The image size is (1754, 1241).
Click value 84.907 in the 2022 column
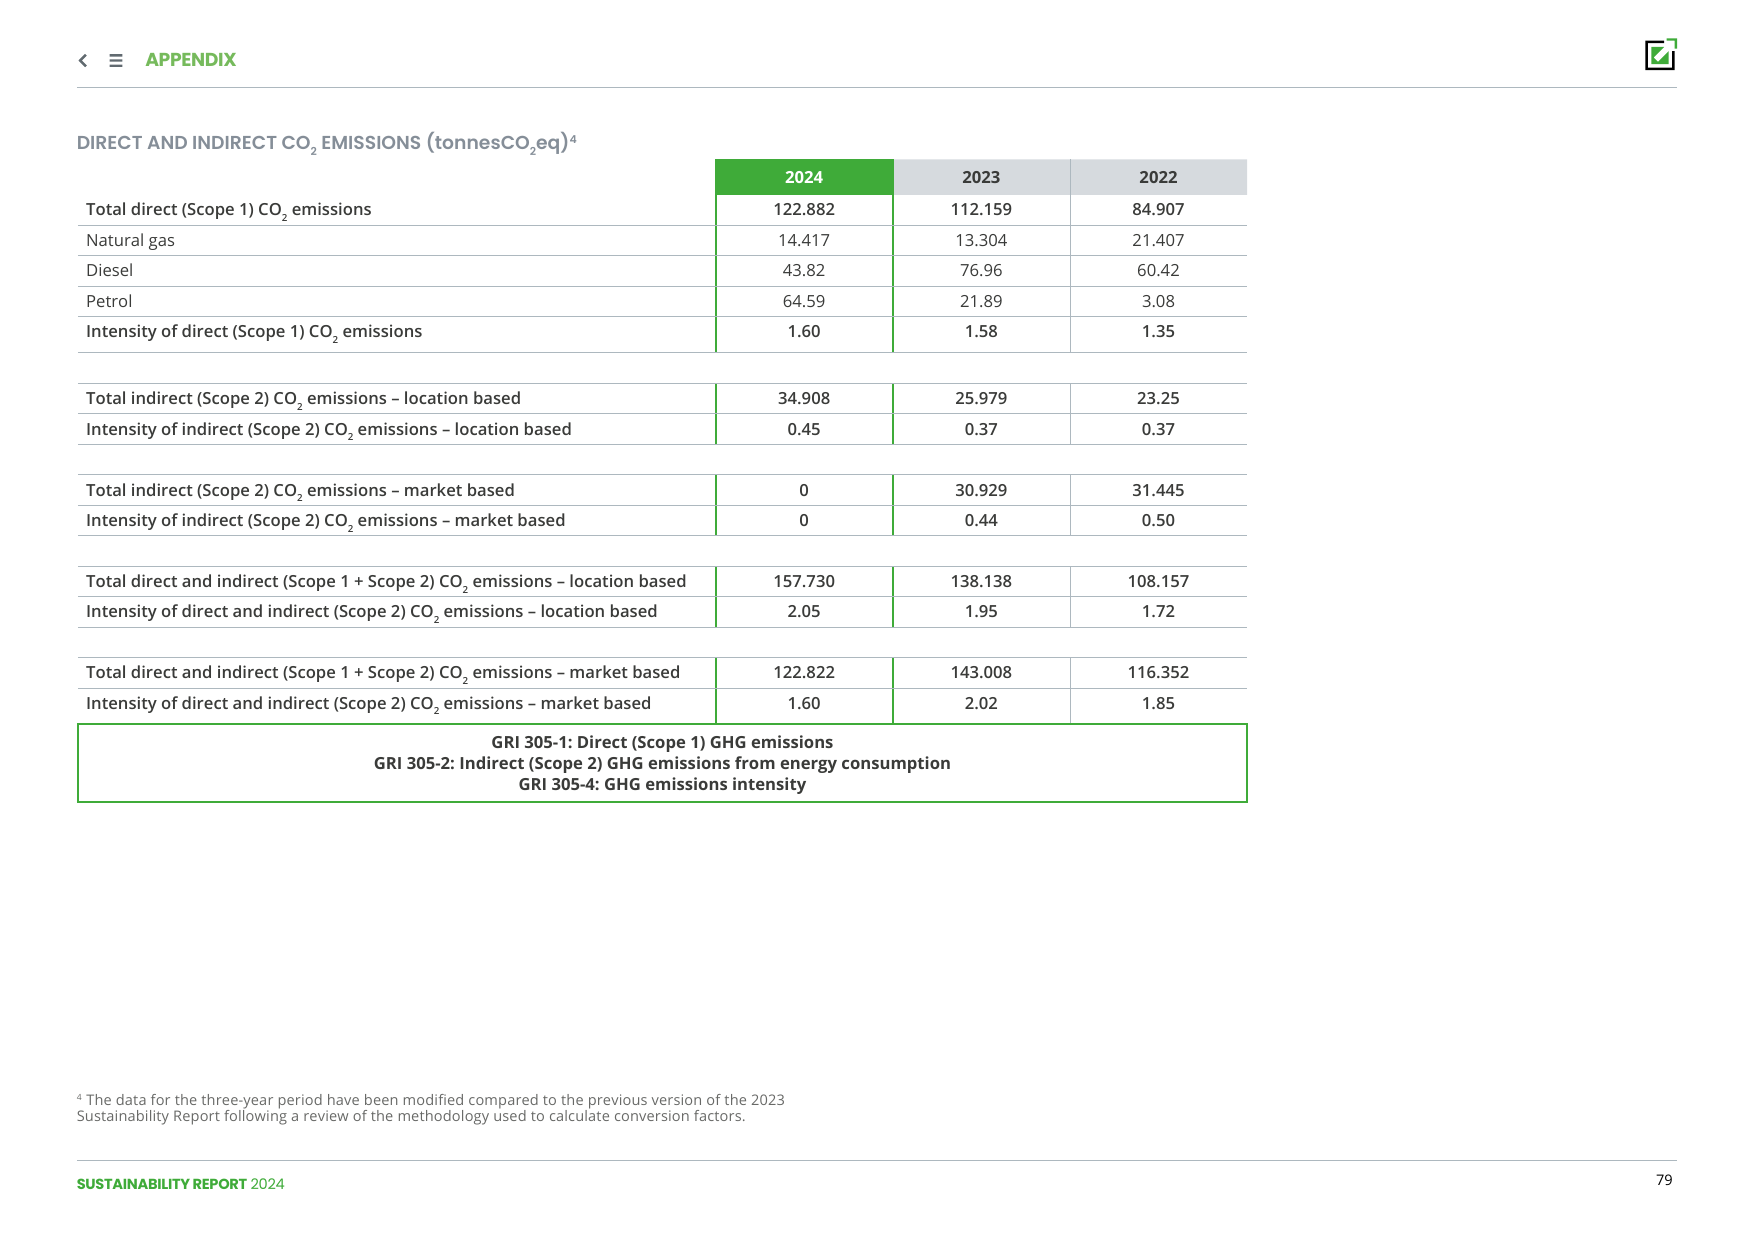pos(1158,209)
